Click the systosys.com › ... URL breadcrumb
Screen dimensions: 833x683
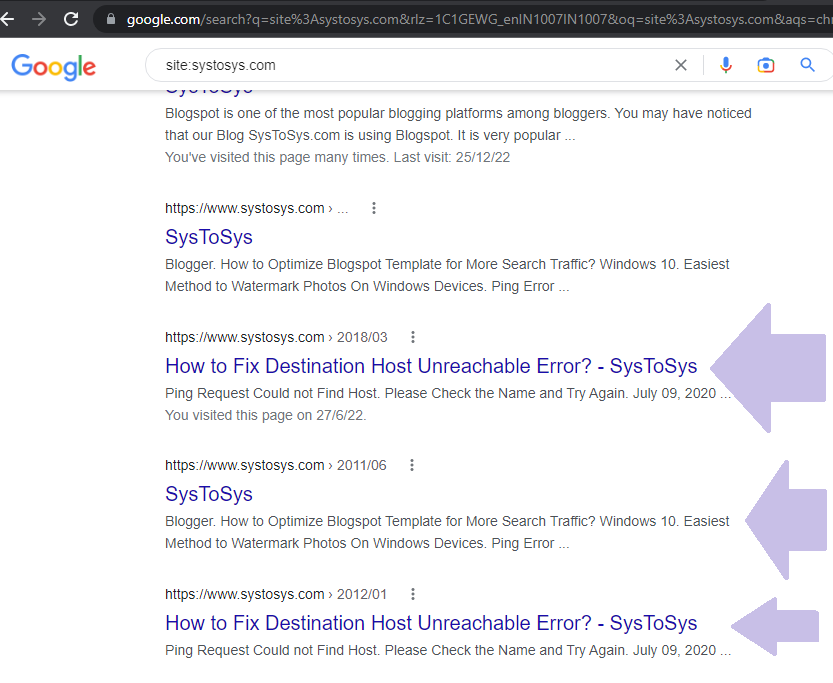(x=257, y=208)
